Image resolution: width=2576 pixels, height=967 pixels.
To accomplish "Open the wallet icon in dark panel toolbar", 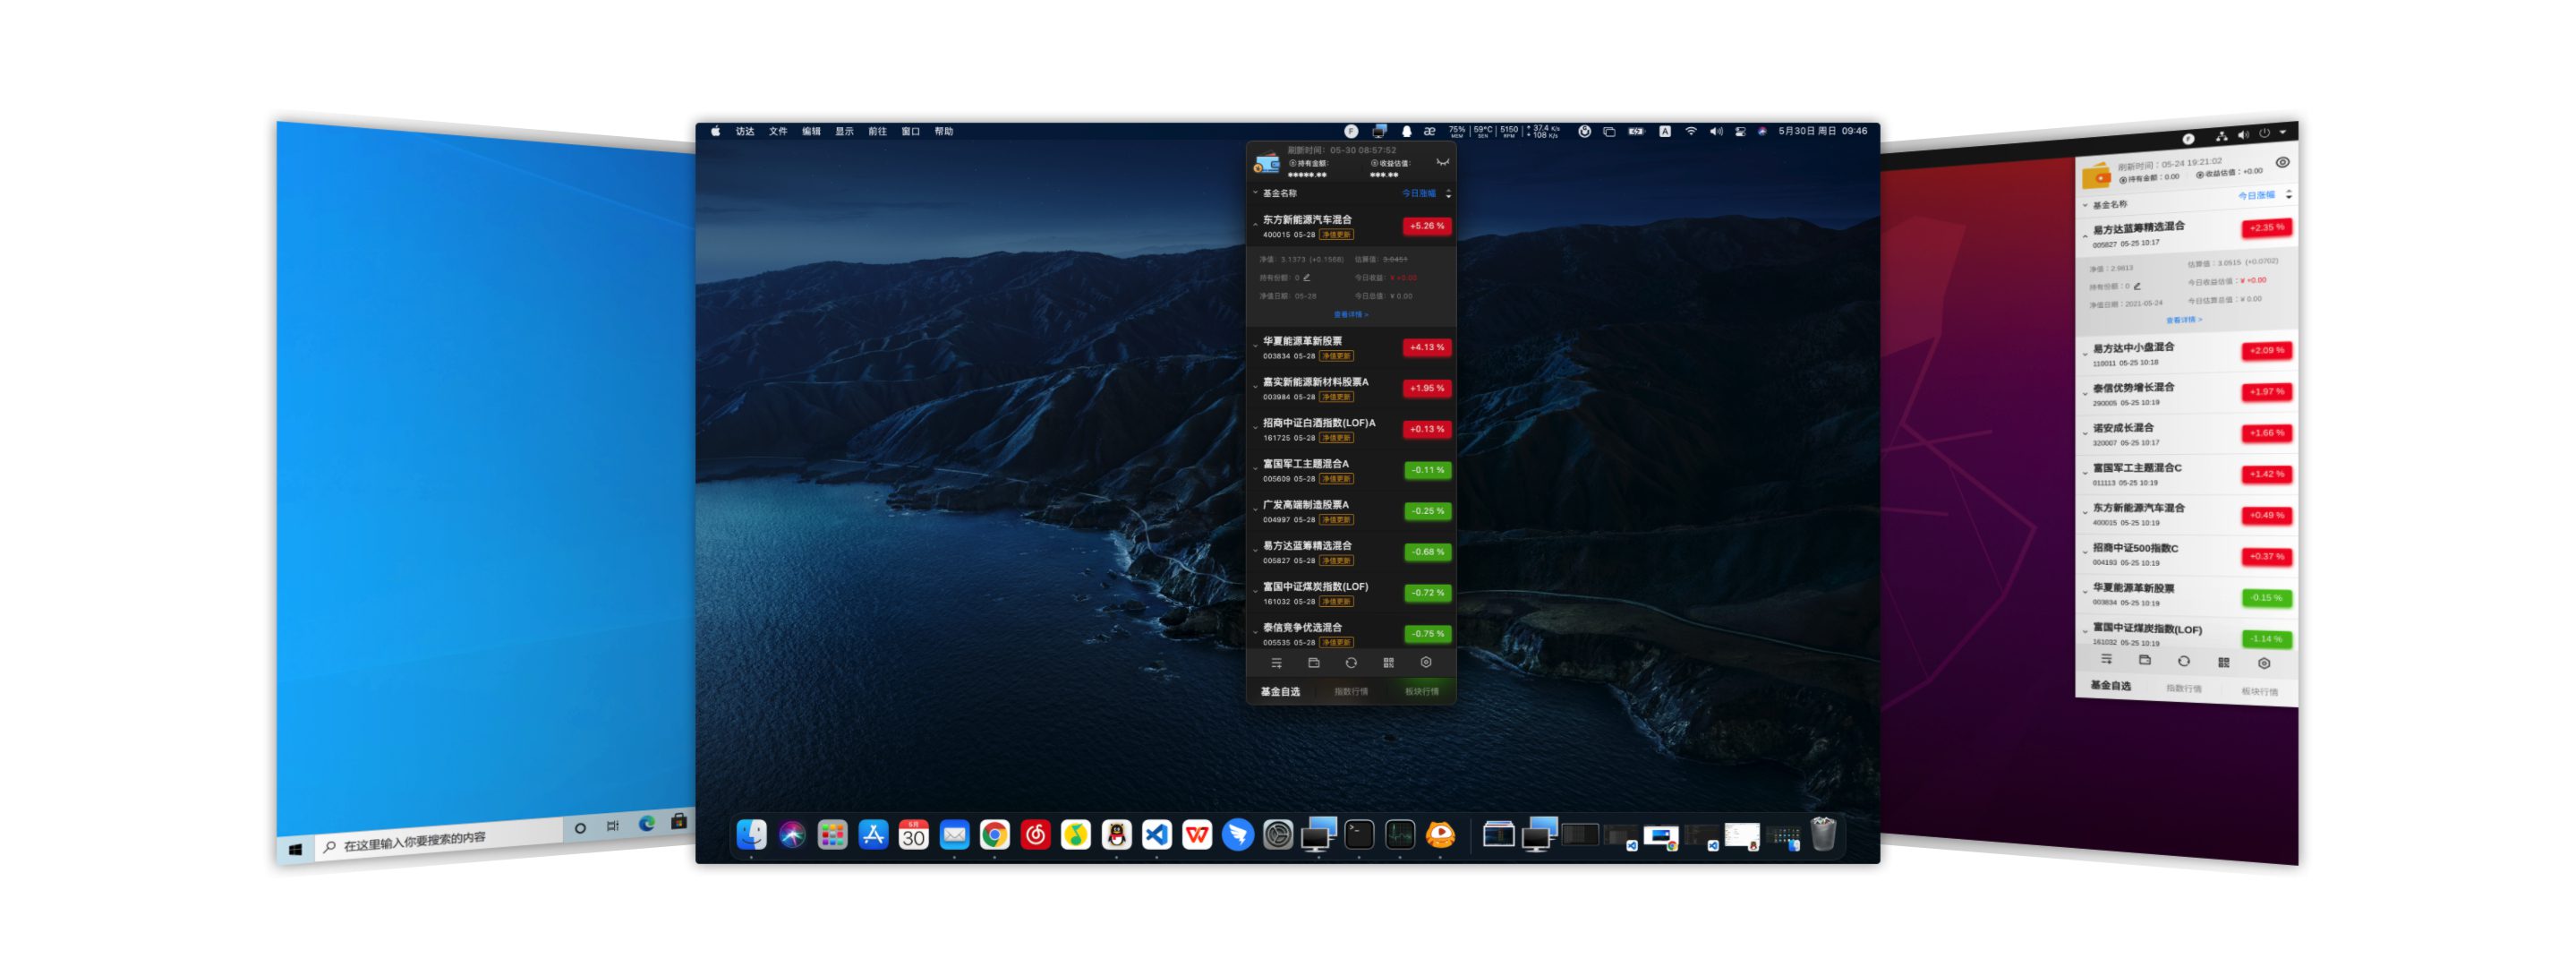I will [x=1314, y=663].
